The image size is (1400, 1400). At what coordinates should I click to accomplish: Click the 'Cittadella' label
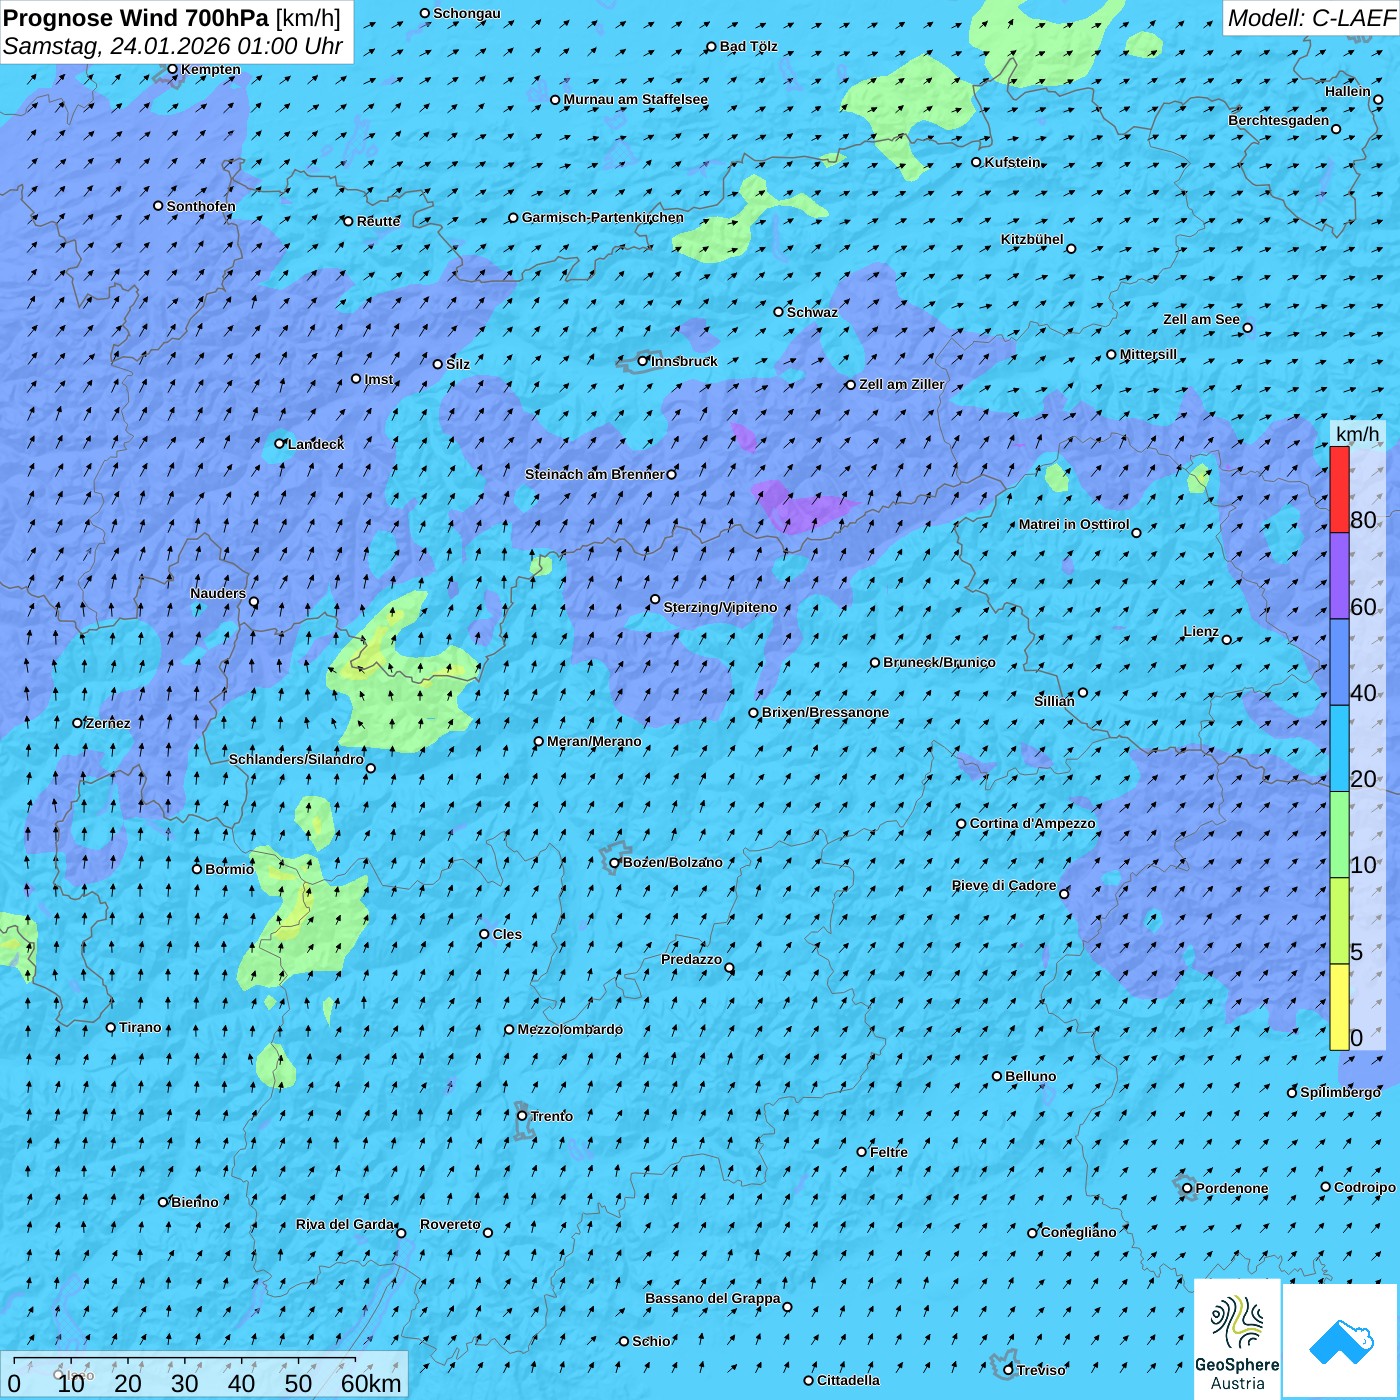tap(849, 1380)
